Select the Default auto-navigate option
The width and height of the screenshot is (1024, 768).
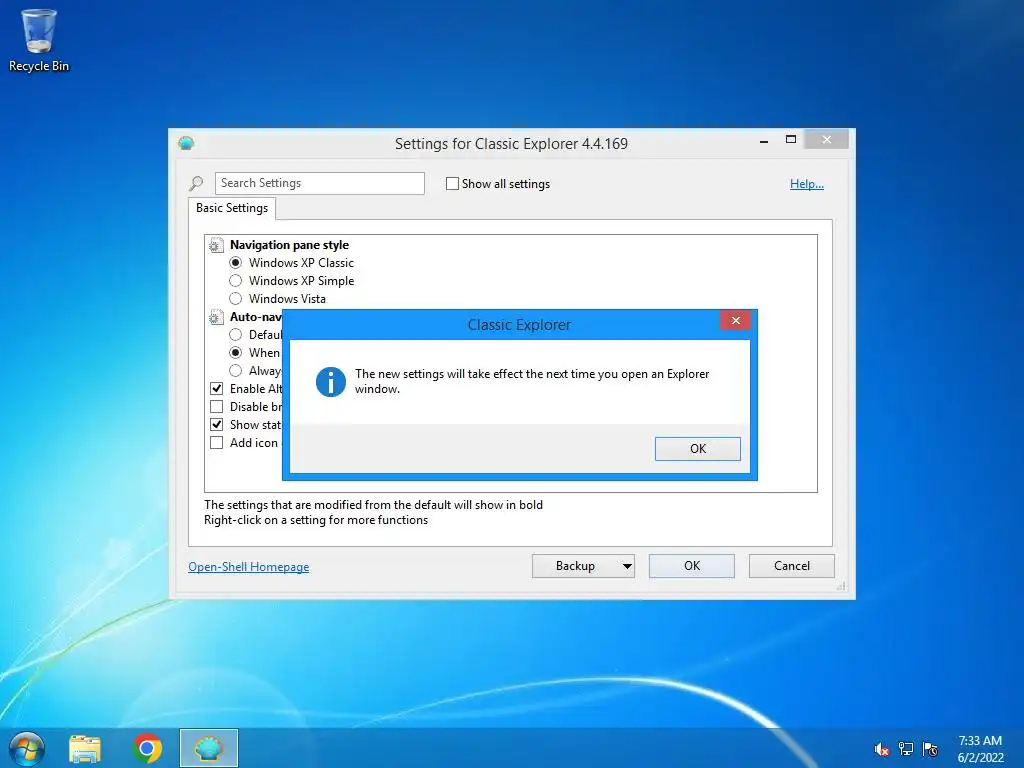[x=236, y=334]
